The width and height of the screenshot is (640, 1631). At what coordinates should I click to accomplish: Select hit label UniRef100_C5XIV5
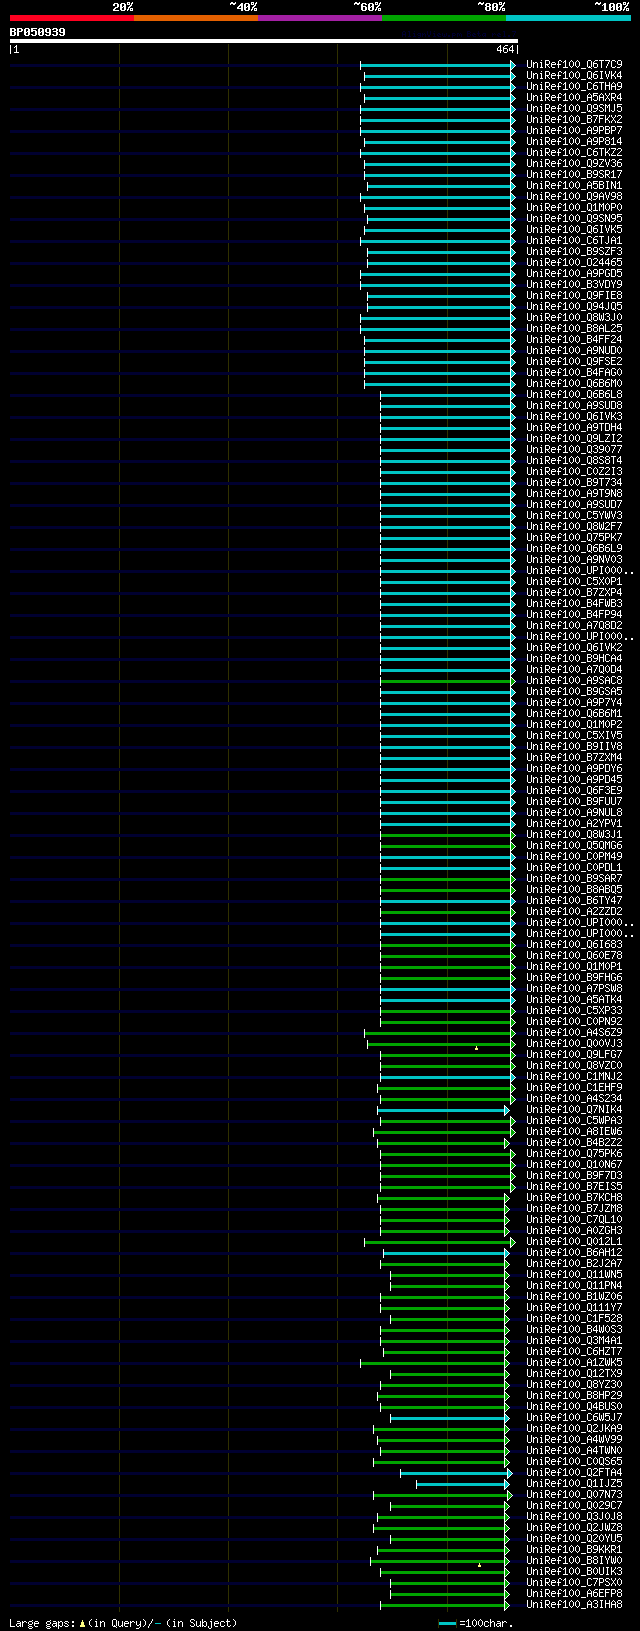point(574,735)
